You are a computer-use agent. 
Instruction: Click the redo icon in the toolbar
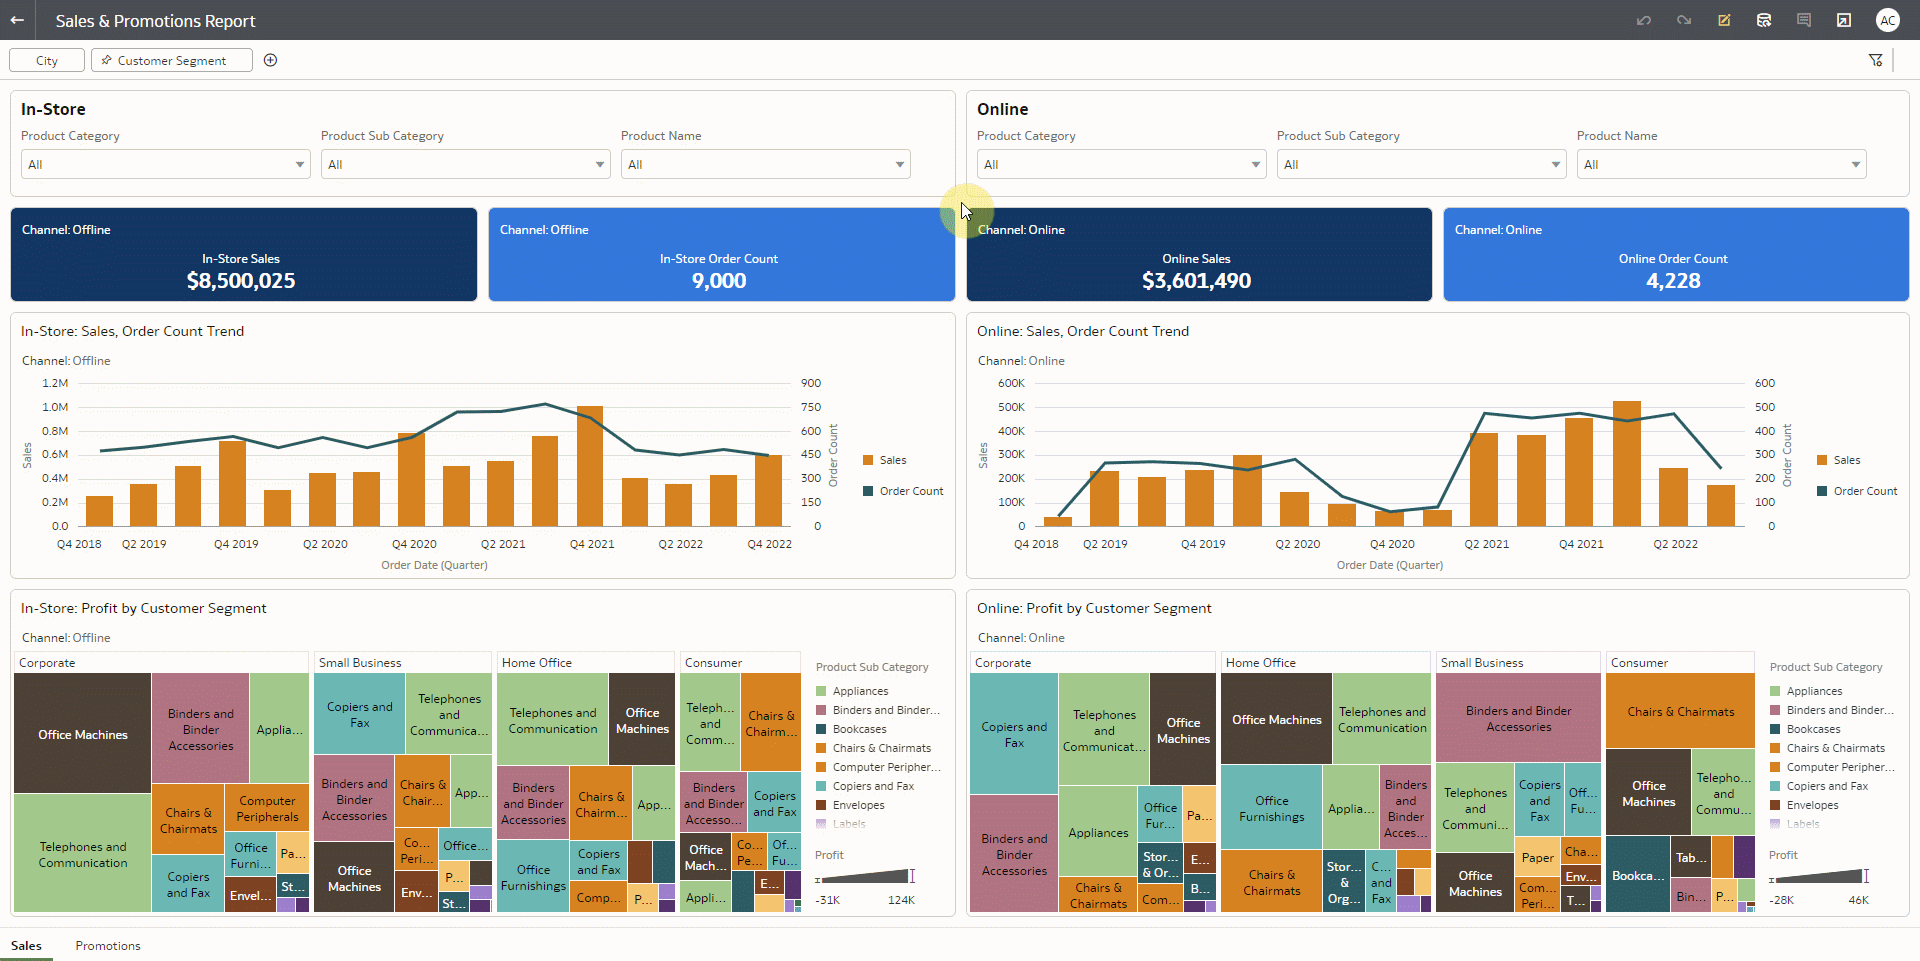pos(1684,20)
